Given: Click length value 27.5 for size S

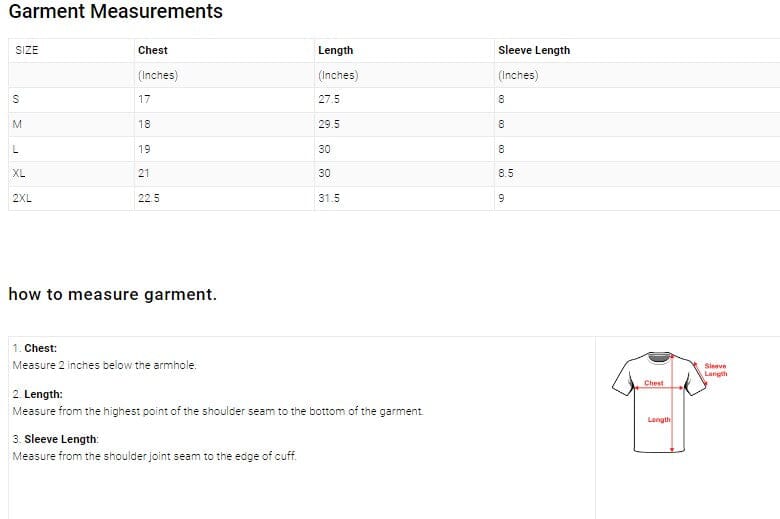Looking at the screenshot, I should click(329, 100).
